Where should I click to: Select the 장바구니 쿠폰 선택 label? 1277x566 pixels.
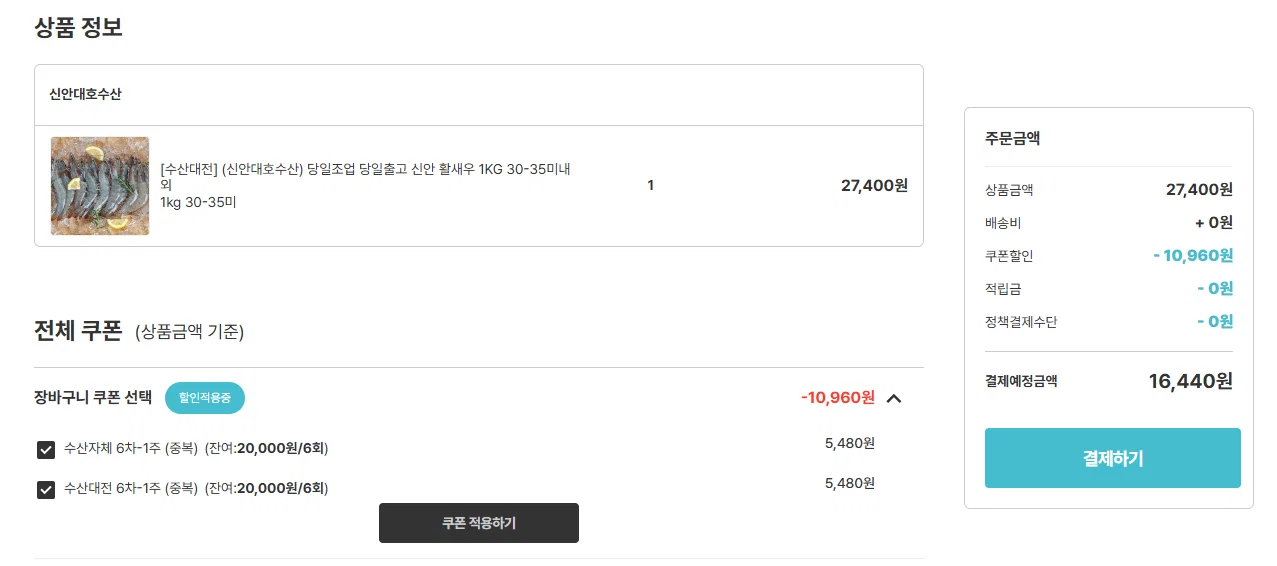tap(93, 397)
